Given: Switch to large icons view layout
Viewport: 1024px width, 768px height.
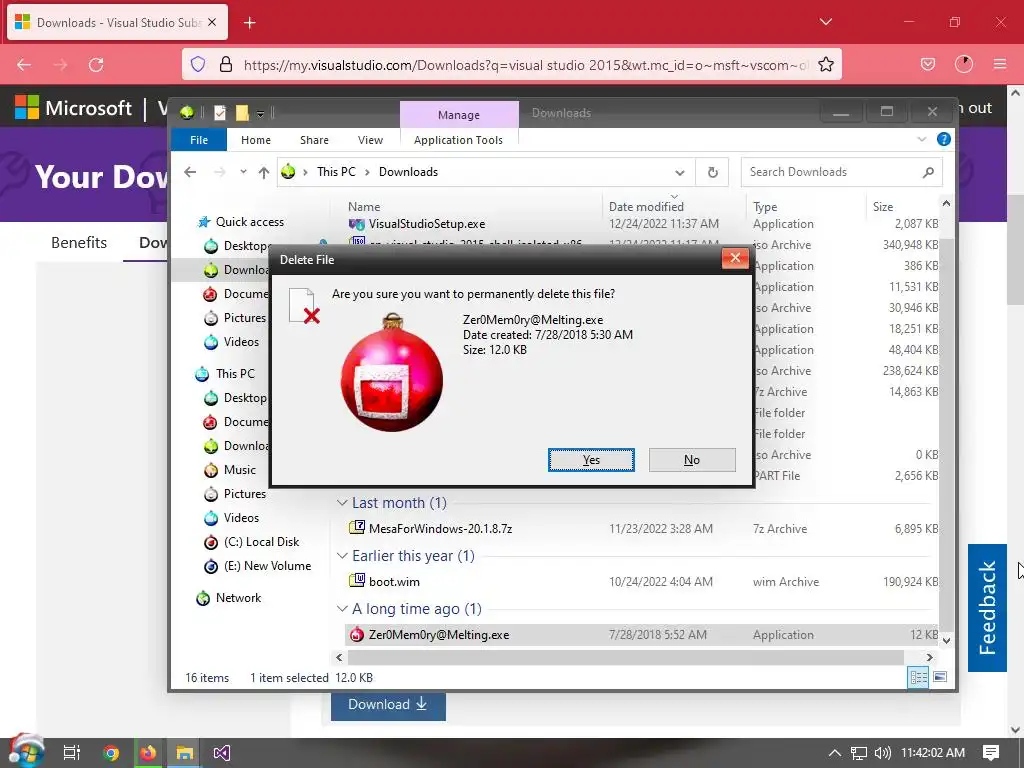Looking at the screenshot, I should 940,677.
